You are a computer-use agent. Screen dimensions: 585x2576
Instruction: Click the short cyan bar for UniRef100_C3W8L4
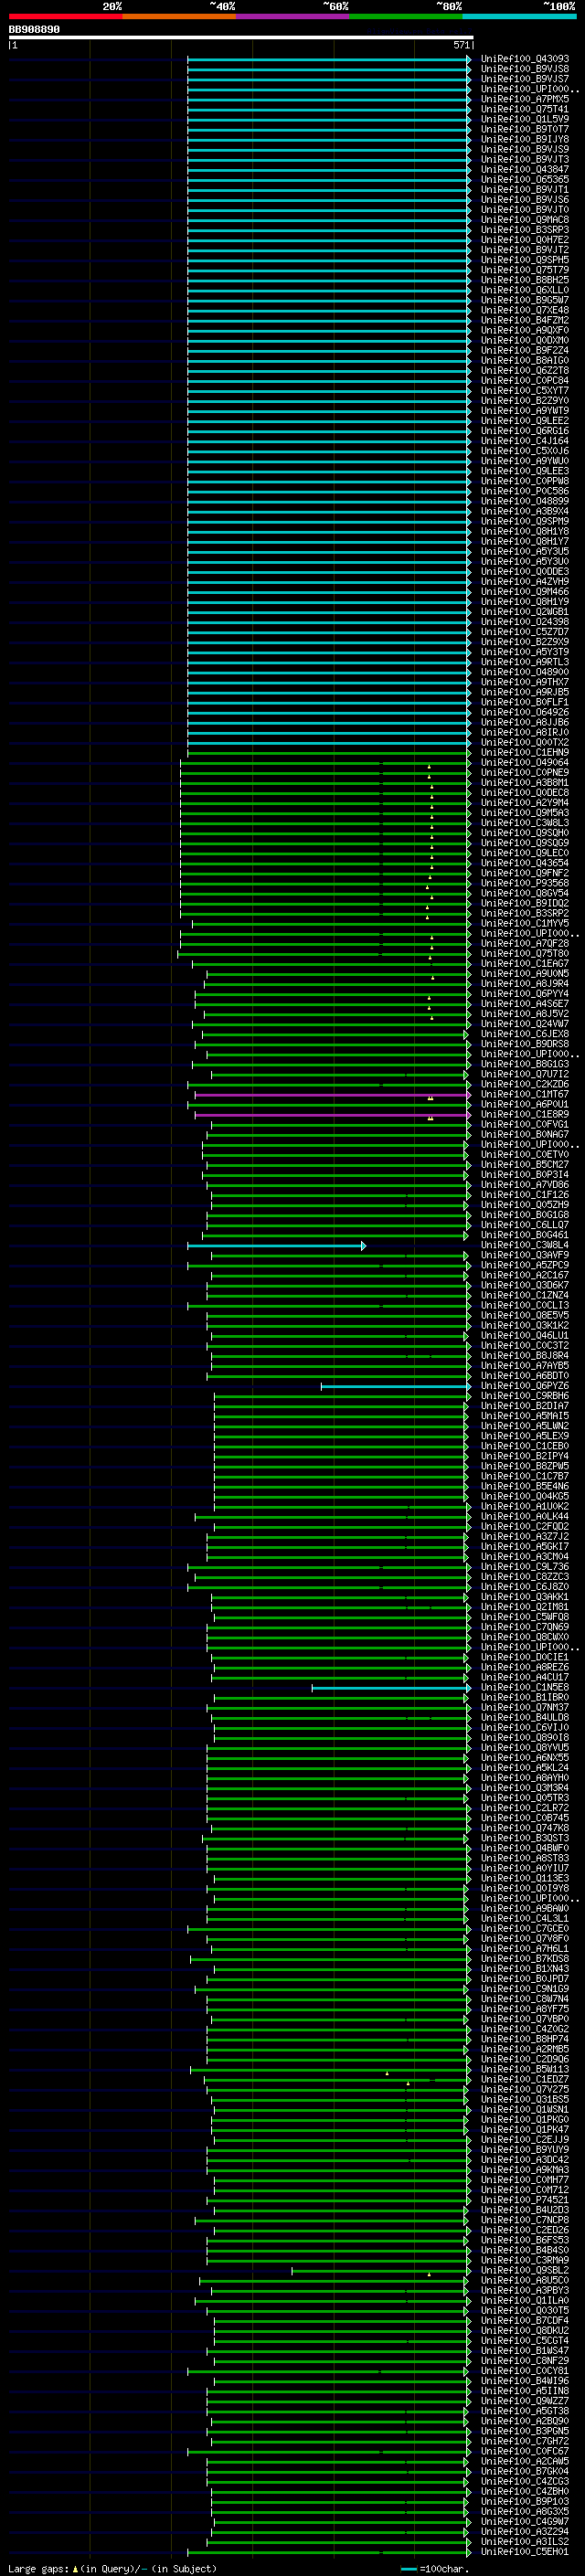[x=276, y=1245]
